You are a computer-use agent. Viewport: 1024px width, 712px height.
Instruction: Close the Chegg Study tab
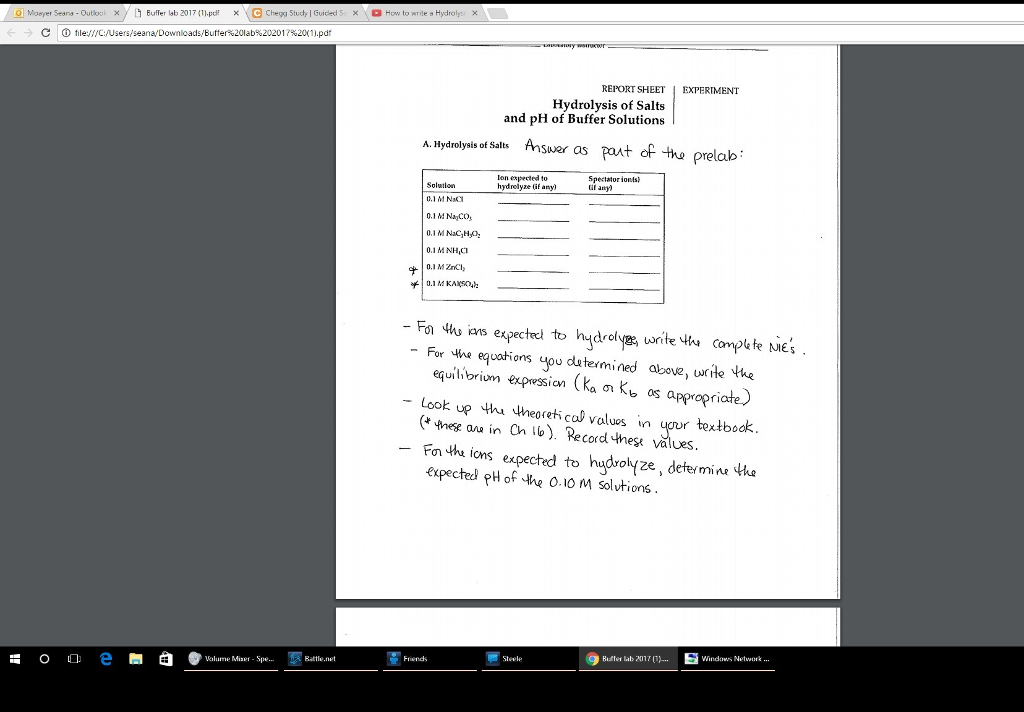pyautogui.click(x=355, y=12)
